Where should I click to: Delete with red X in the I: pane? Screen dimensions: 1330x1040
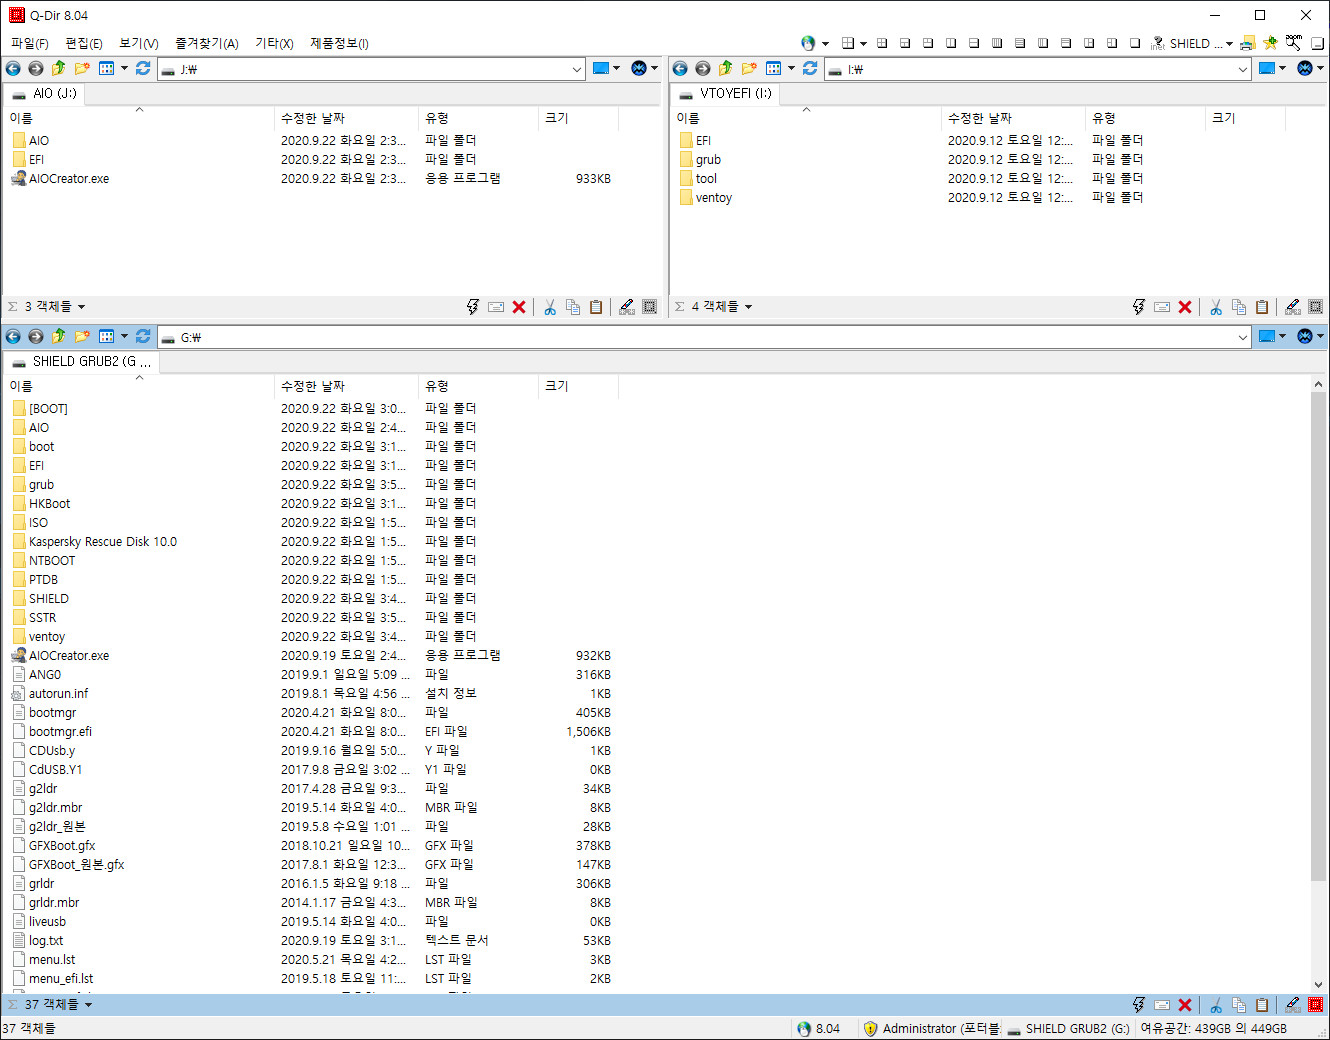point(1185,307)
